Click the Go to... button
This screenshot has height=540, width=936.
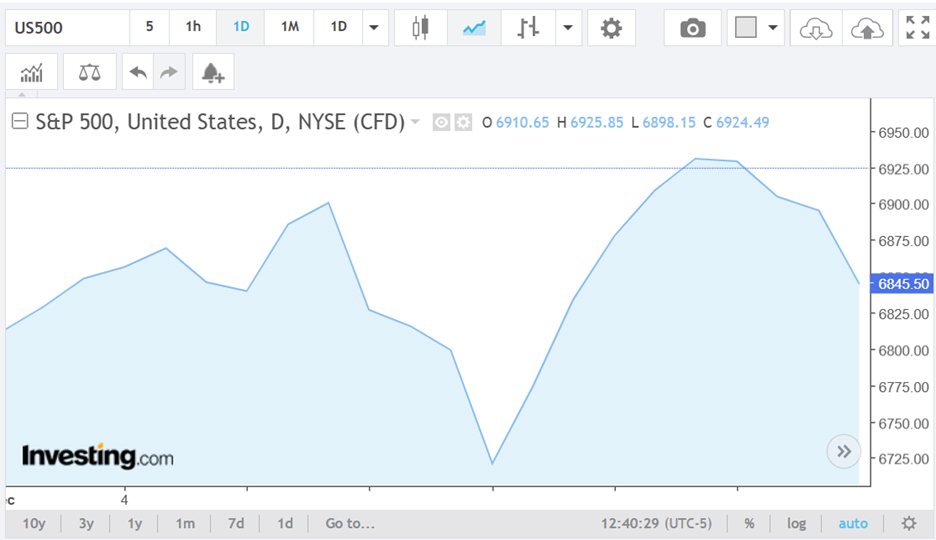[350, 523]
